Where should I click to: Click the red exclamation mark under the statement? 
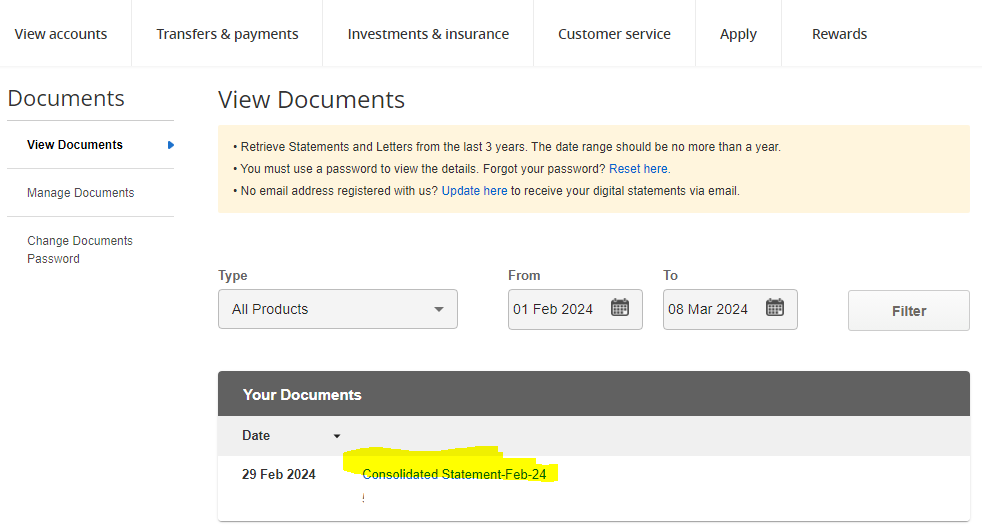(363, 498)
